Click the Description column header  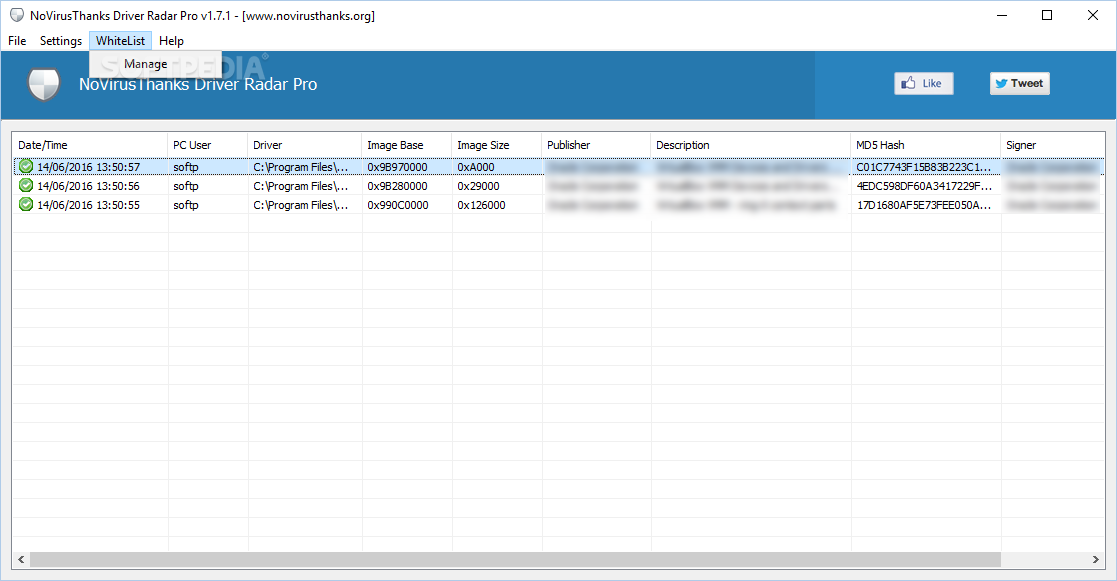click(x=750, y=145)
